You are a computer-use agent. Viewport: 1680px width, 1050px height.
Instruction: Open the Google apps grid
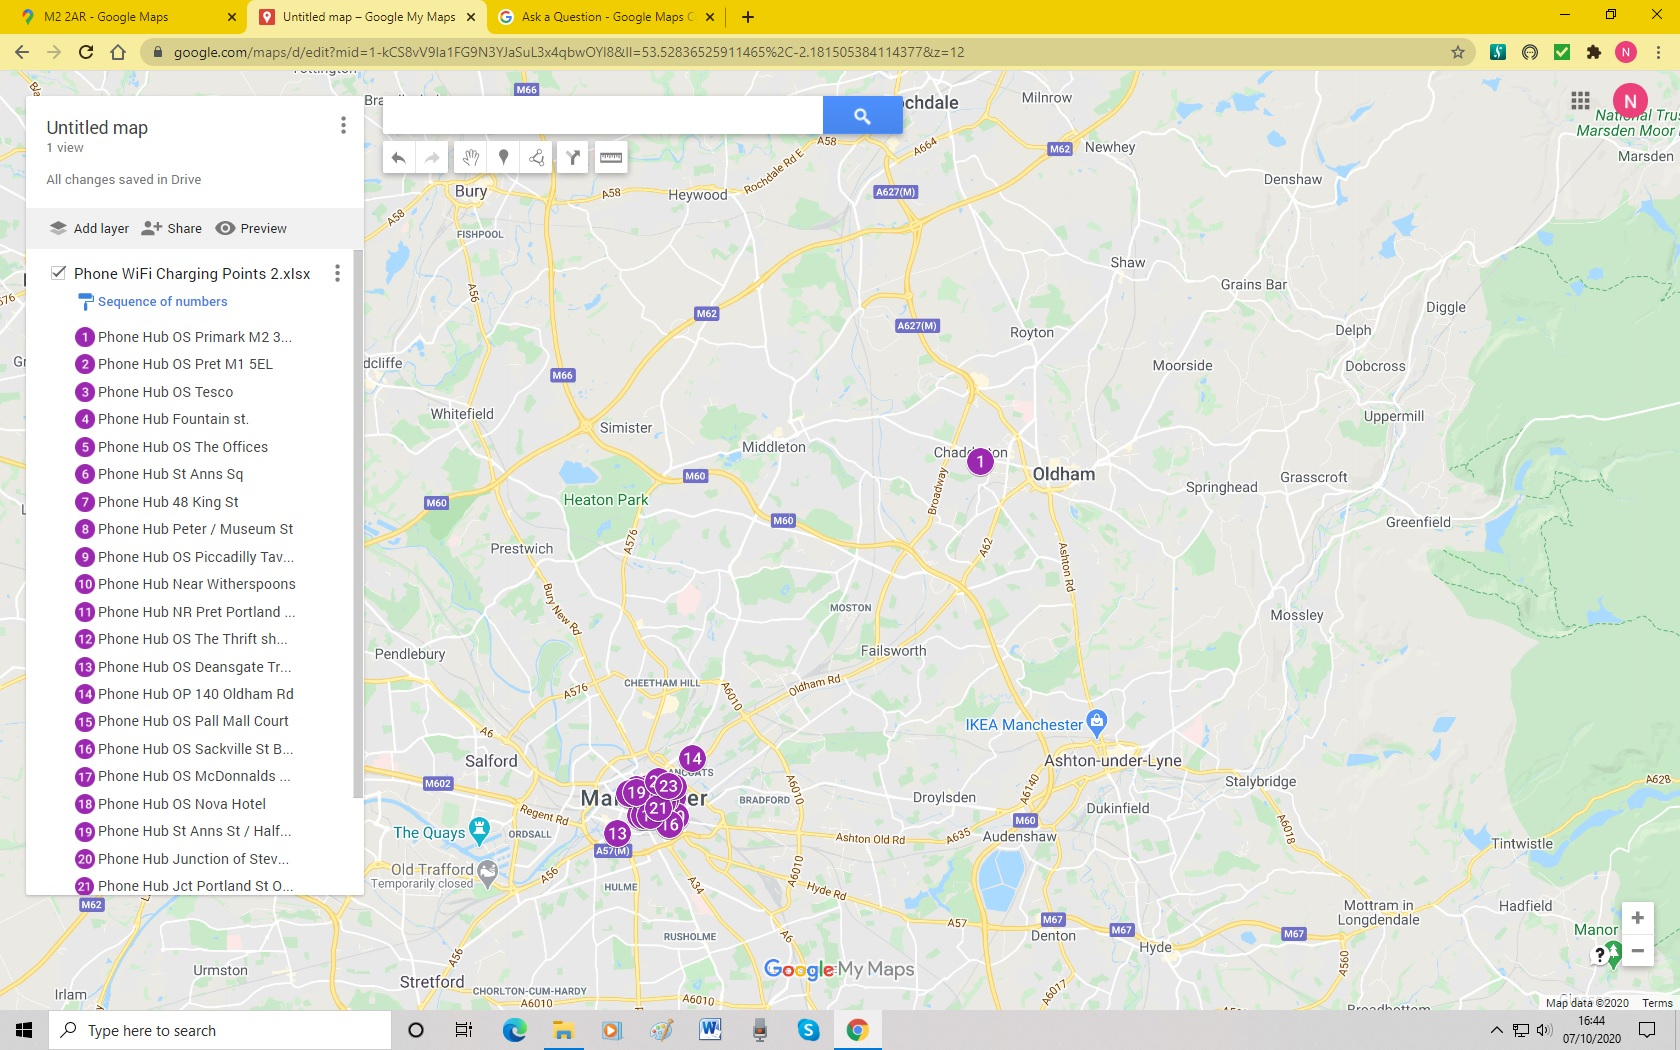click(1580, 100)
